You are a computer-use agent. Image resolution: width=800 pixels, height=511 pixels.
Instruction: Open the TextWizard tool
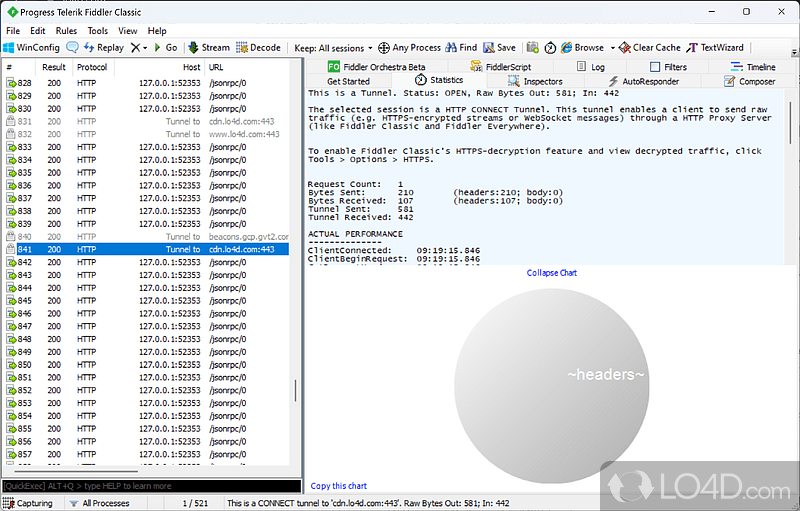pos(715,47)
